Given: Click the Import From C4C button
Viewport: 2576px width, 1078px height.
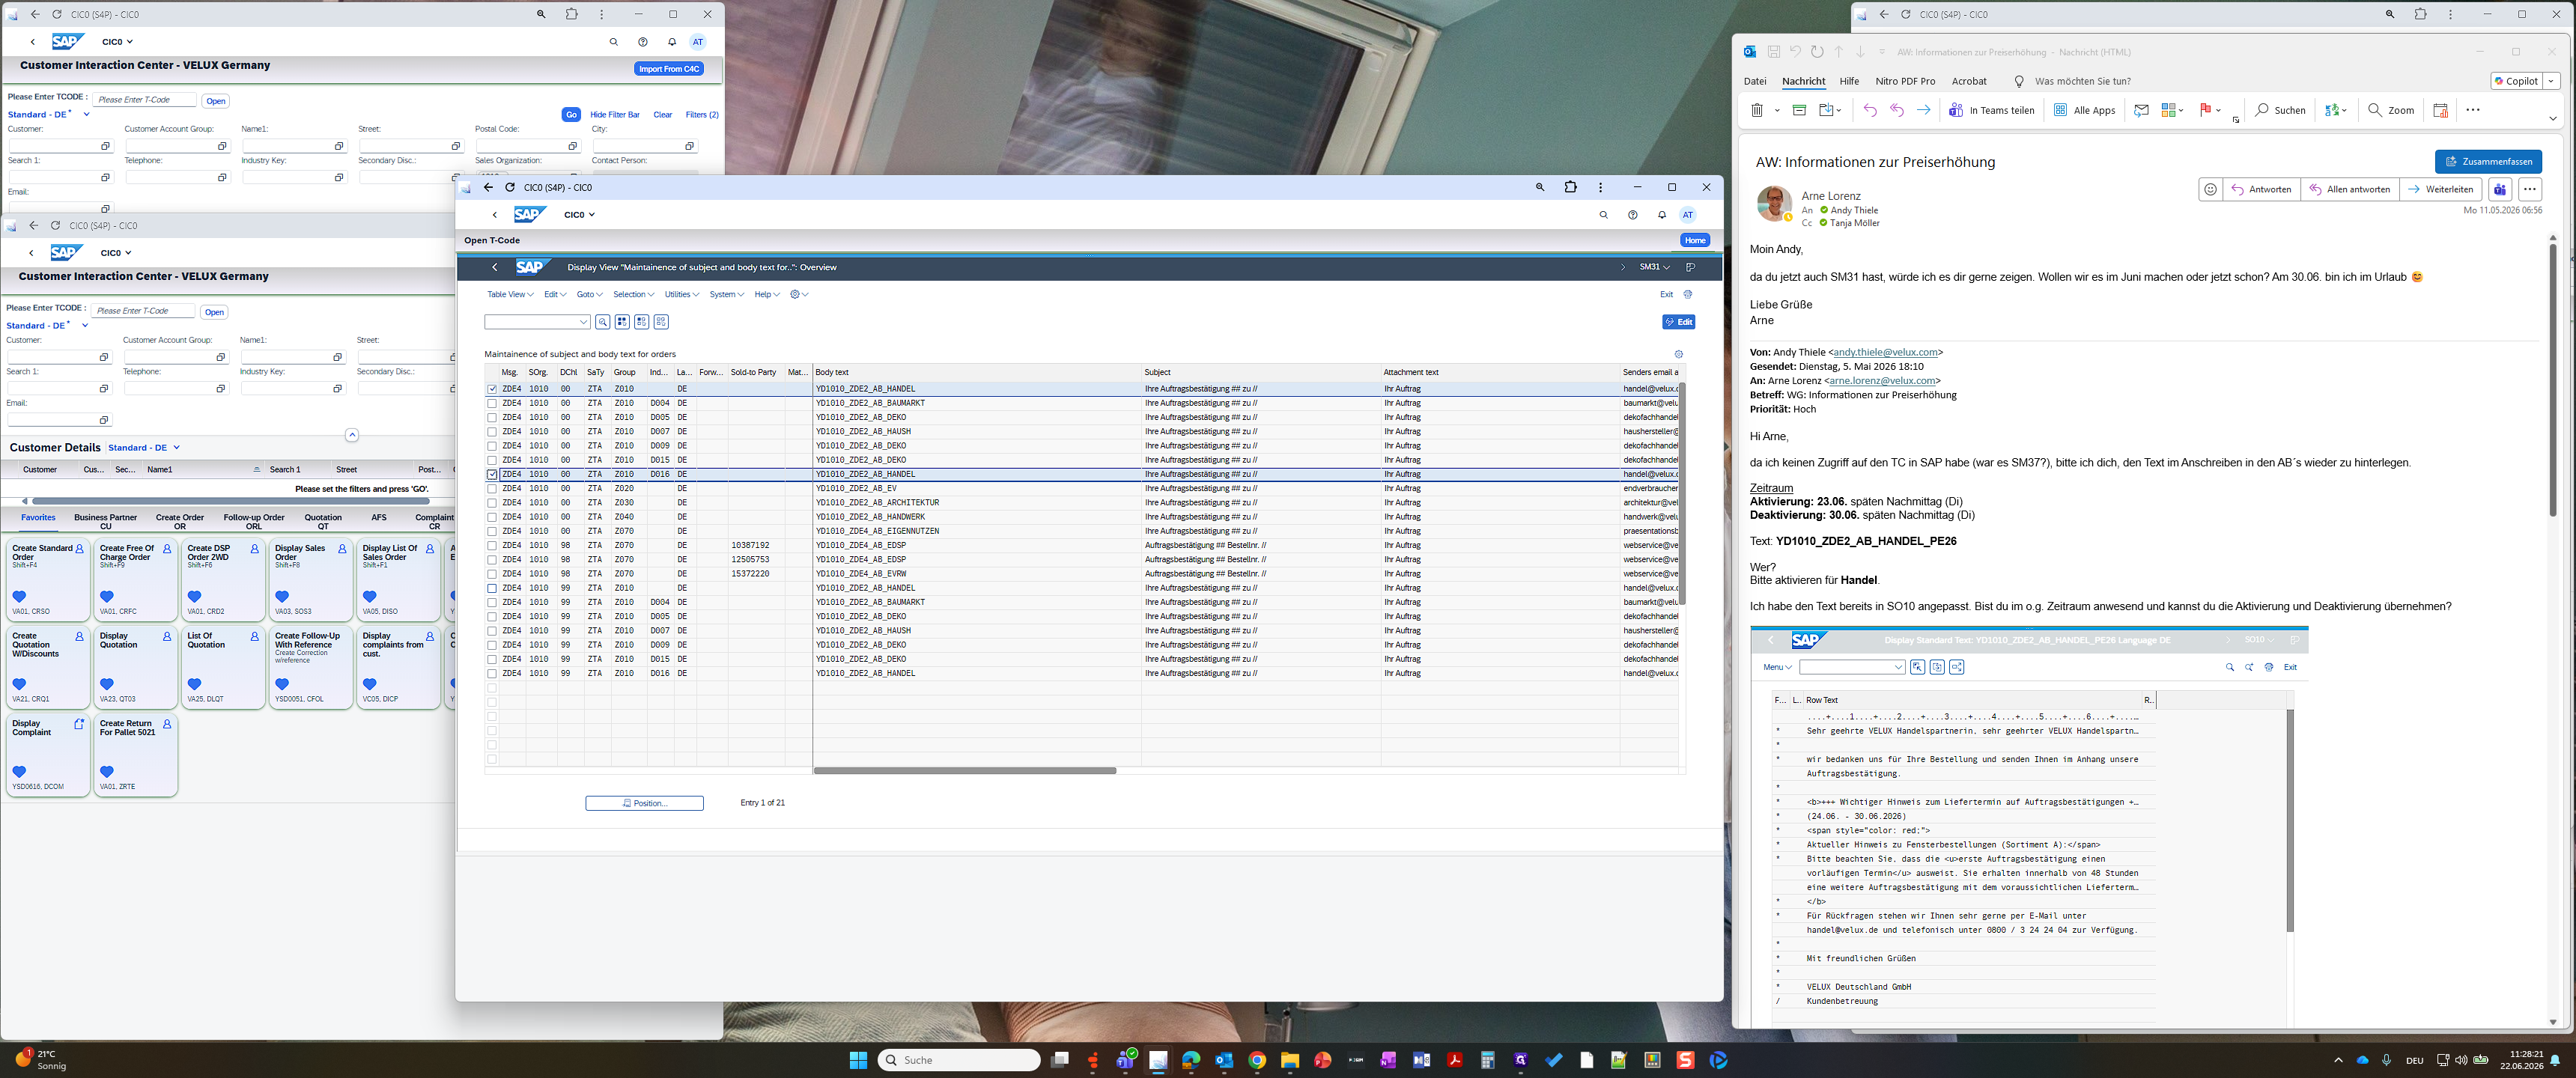Looking at the screenshot, I should point(669,69).
